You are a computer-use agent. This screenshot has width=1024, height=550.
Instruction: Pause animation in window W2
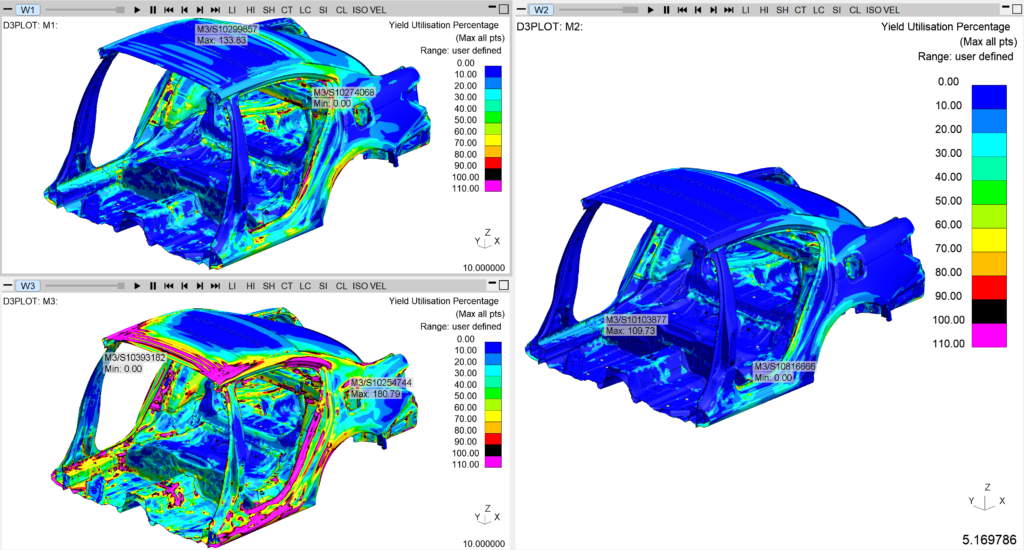click(x=666, y=10)
